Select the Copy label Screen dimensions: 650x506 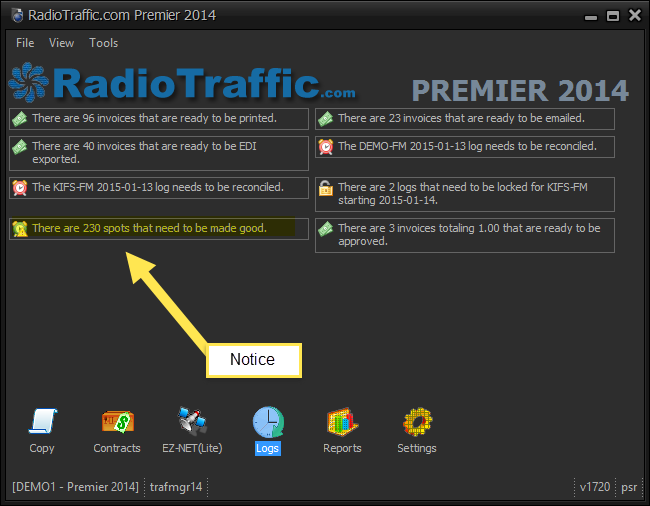click(42, 448)
